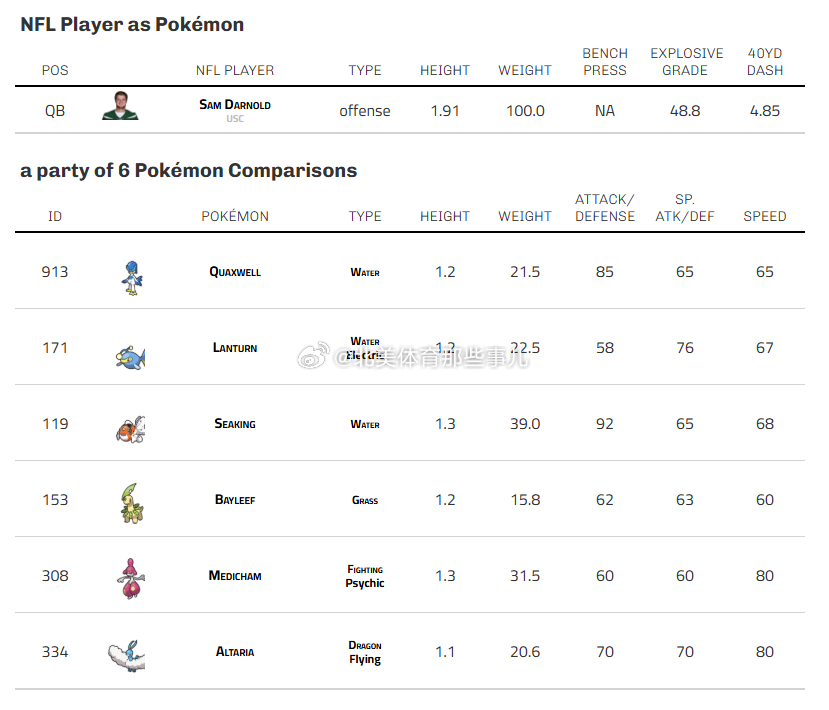Click the Lanturn sprite icon
Screen dimensions: 829x710
pyautogui.click(x=131, y=357)
